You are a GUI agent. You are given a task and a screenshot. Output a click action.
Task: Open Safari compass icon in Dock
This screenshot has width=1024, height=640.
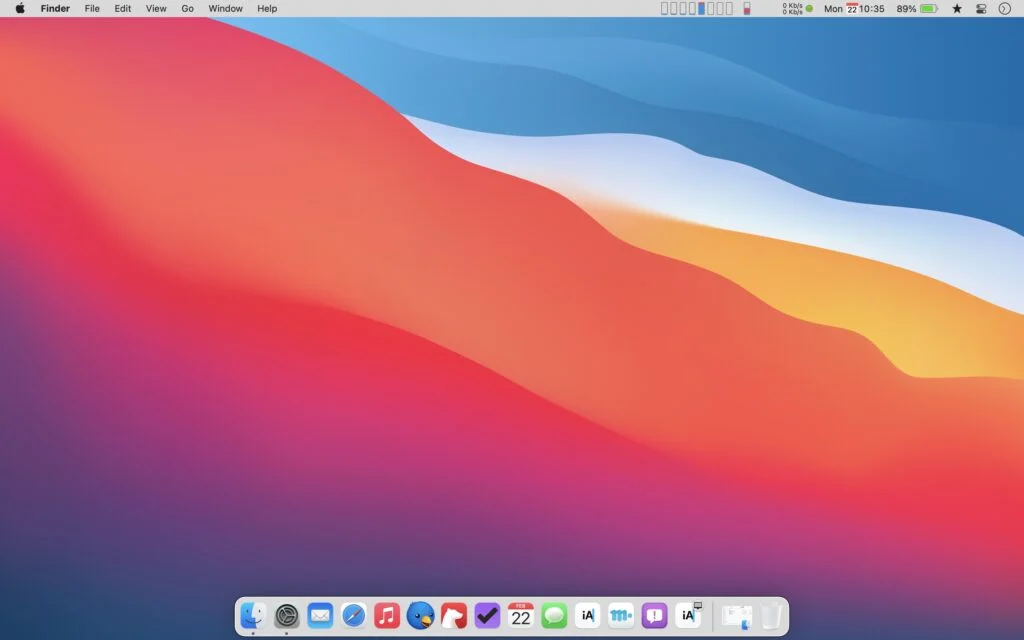[x=353, y=615]
